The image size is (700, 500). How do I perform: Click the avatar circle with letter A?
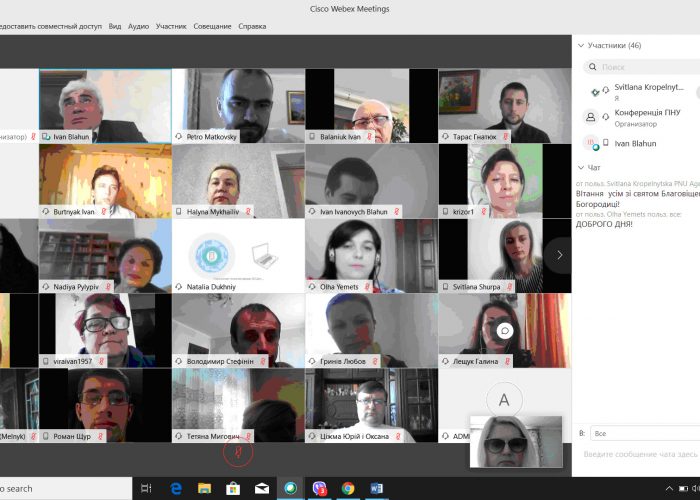coord(504,400)
